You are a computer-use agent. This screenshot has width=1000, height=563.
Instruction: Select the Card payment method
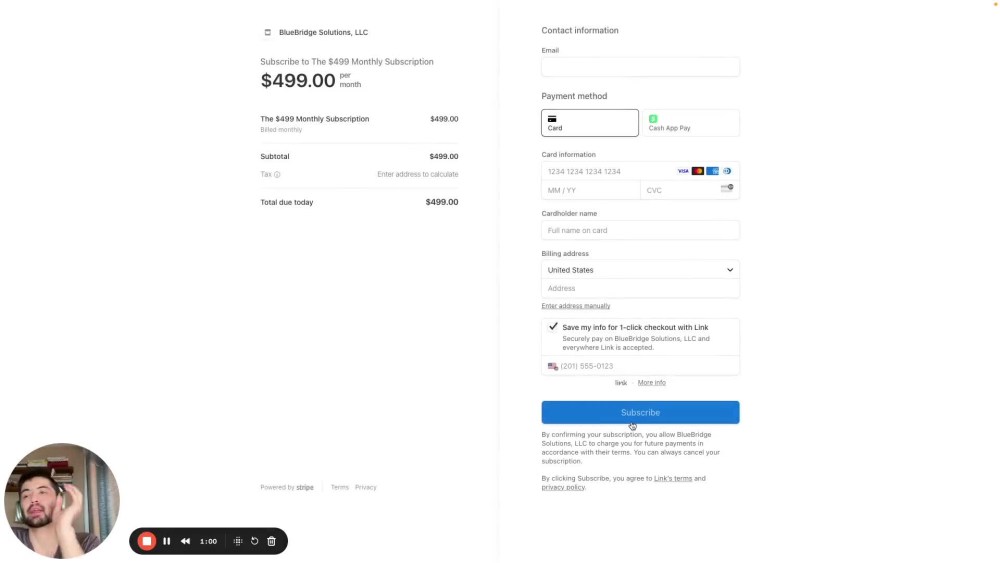tap(590, 123)
